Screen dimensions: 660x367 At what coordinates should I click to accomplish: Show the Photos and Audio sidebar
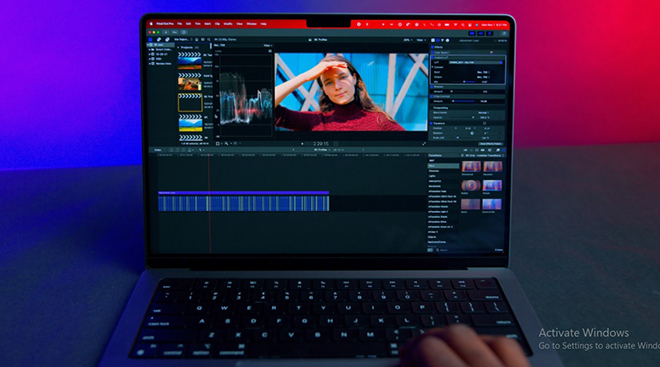pyautogui.click(x=159, y=39)
